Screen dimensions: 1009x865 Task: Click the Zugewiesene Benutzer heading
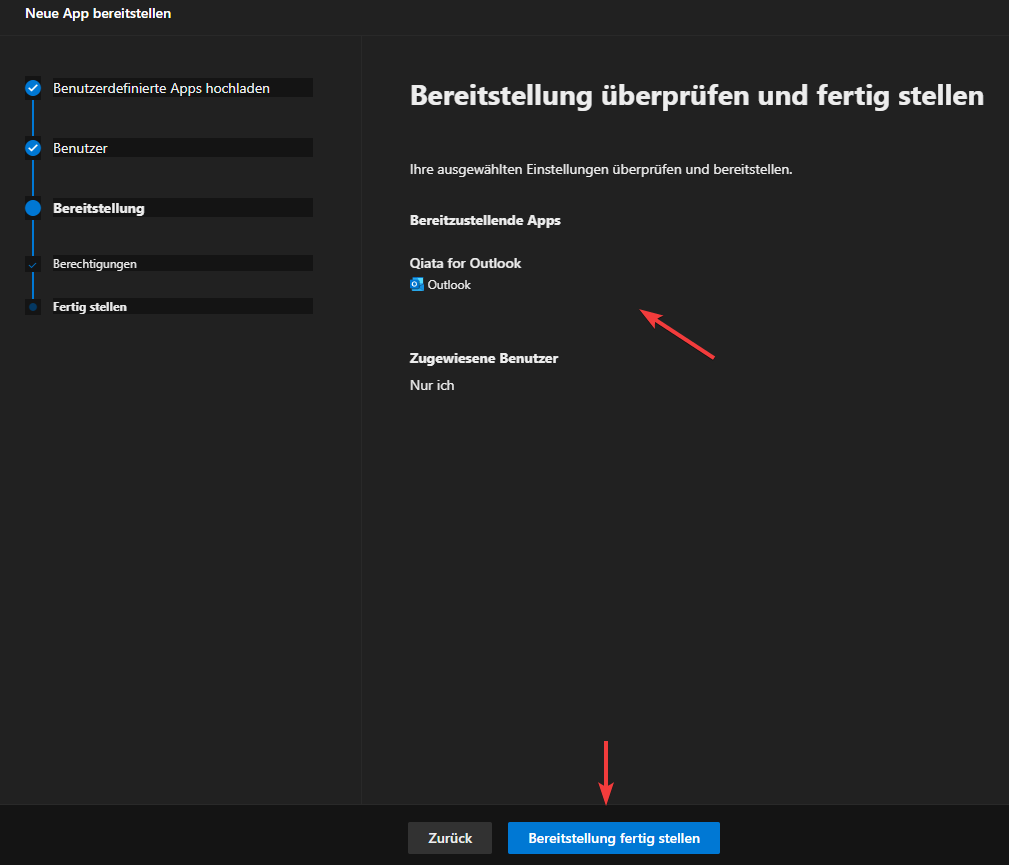click(483, 358)
